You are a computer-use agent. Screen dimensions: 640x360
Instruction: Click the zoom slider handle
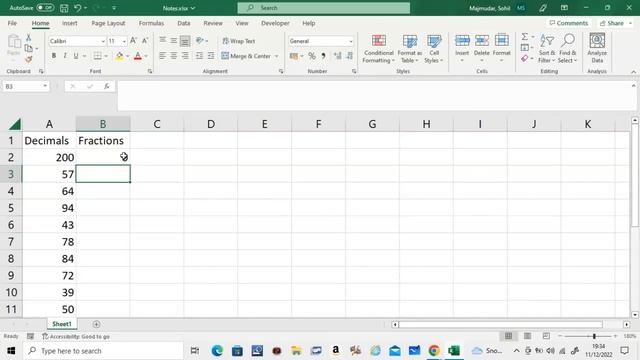(x=594, y=336)
